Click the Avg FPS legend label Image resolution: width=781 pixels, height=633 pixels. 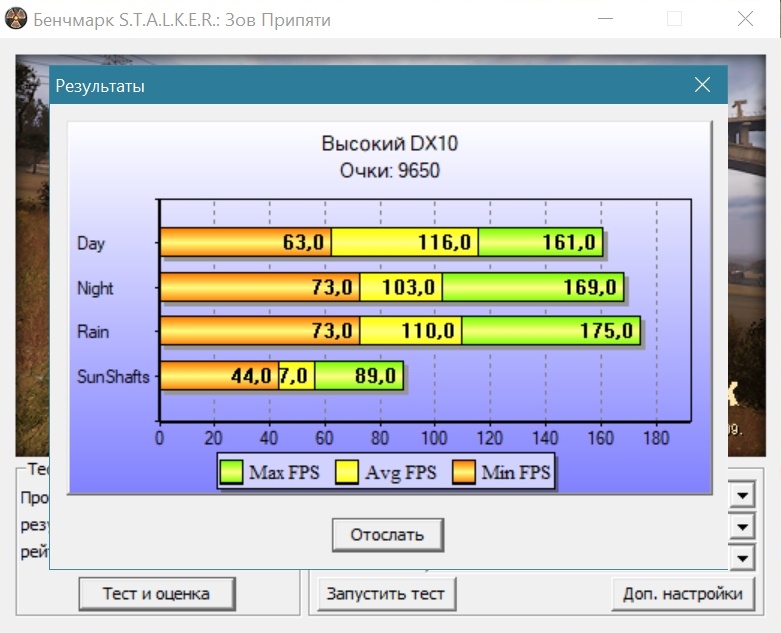(400, 472)
